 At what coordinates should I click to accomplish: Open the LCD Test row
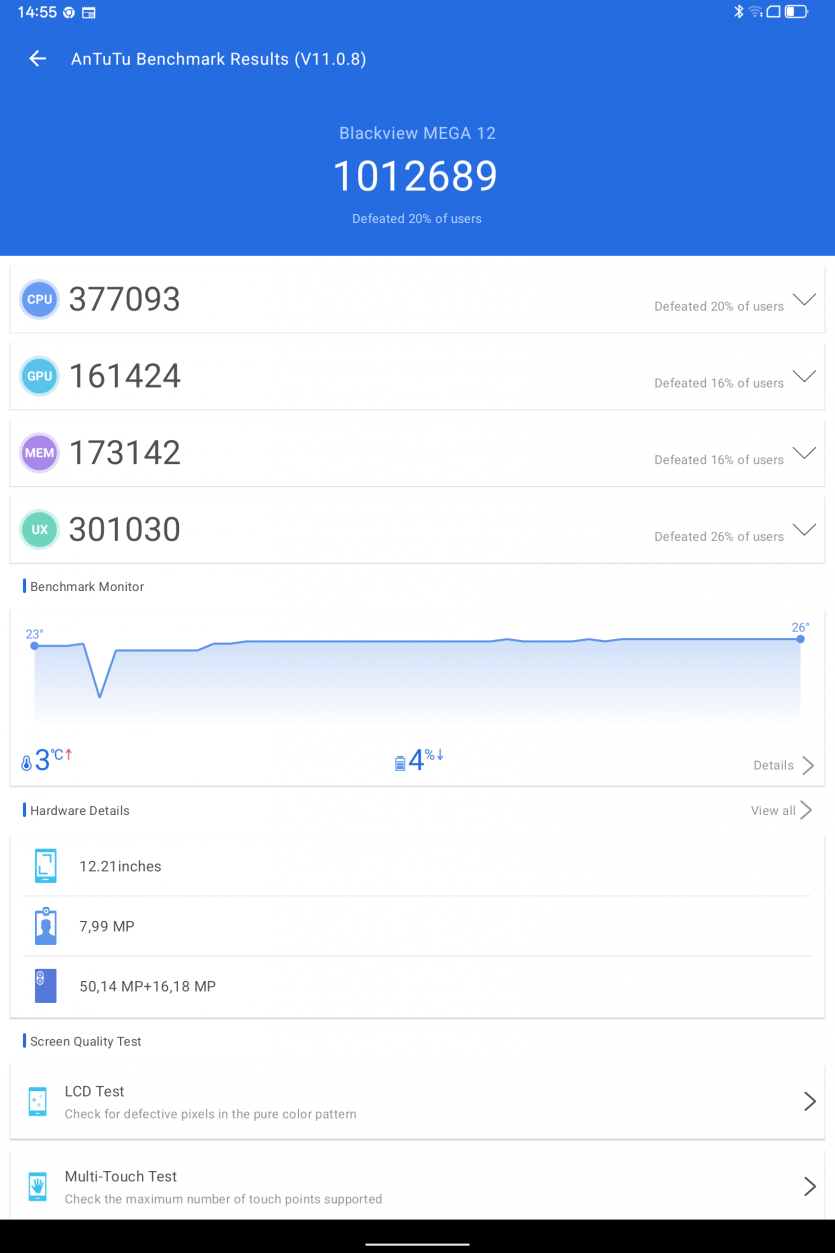click(417, 1101)
